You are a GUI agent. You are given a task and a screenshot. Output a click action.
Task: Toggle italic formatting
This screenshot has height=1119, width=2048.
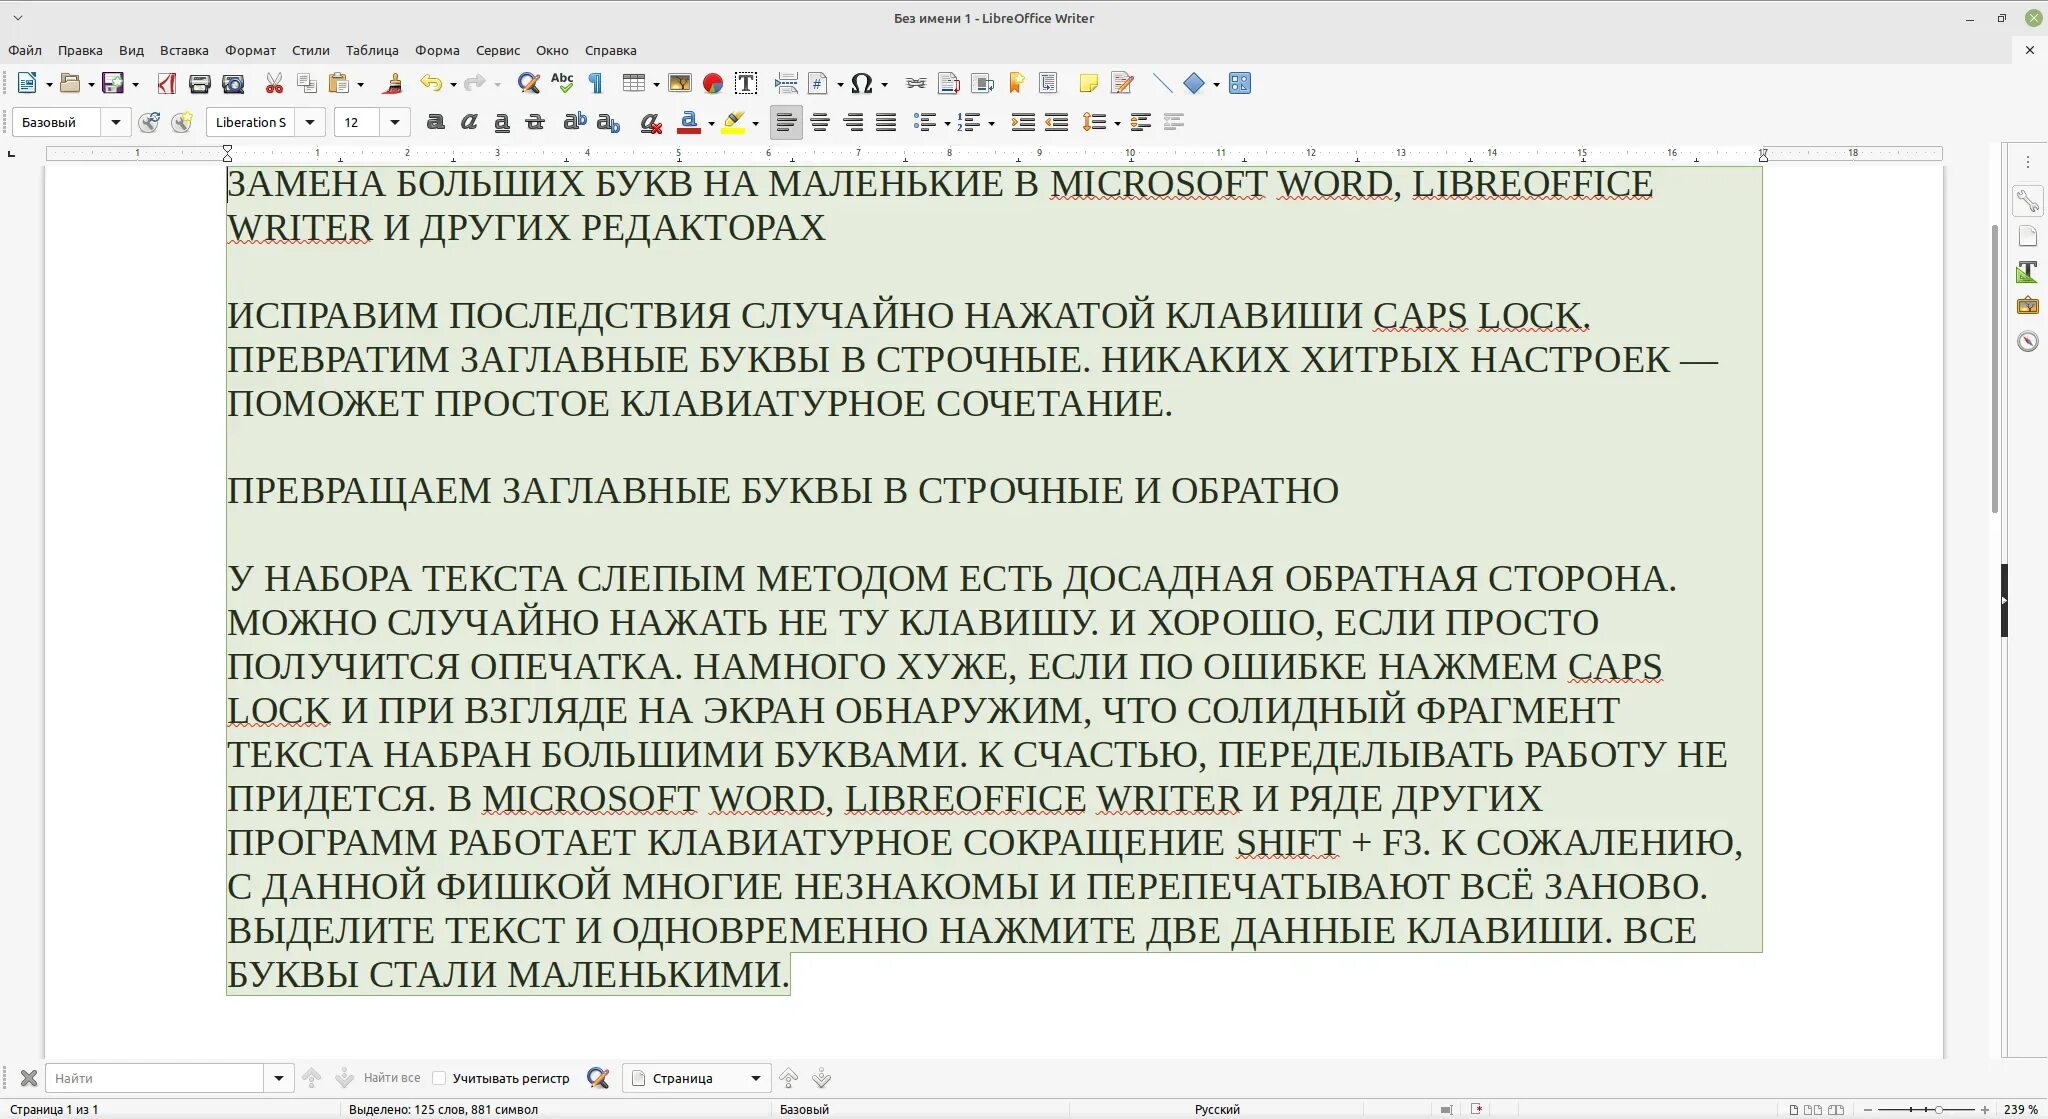click(468, 122)
